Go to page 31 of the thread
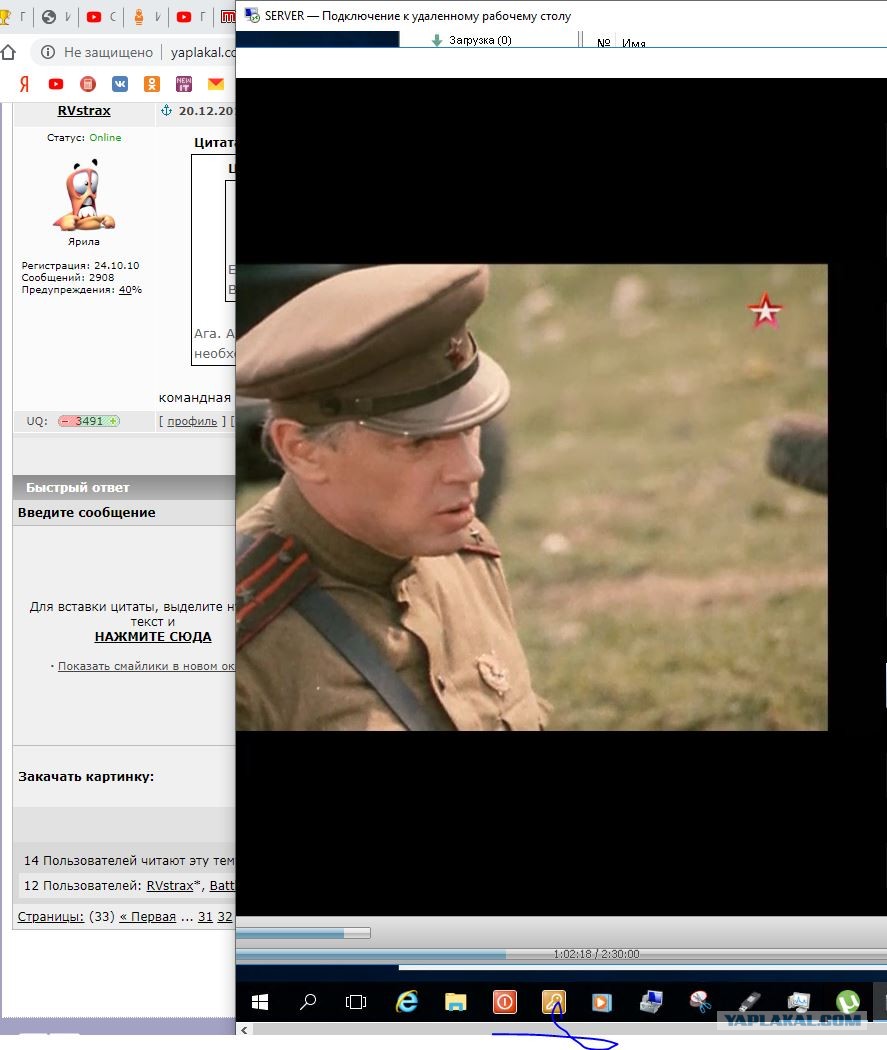 [x=205, y=917]
